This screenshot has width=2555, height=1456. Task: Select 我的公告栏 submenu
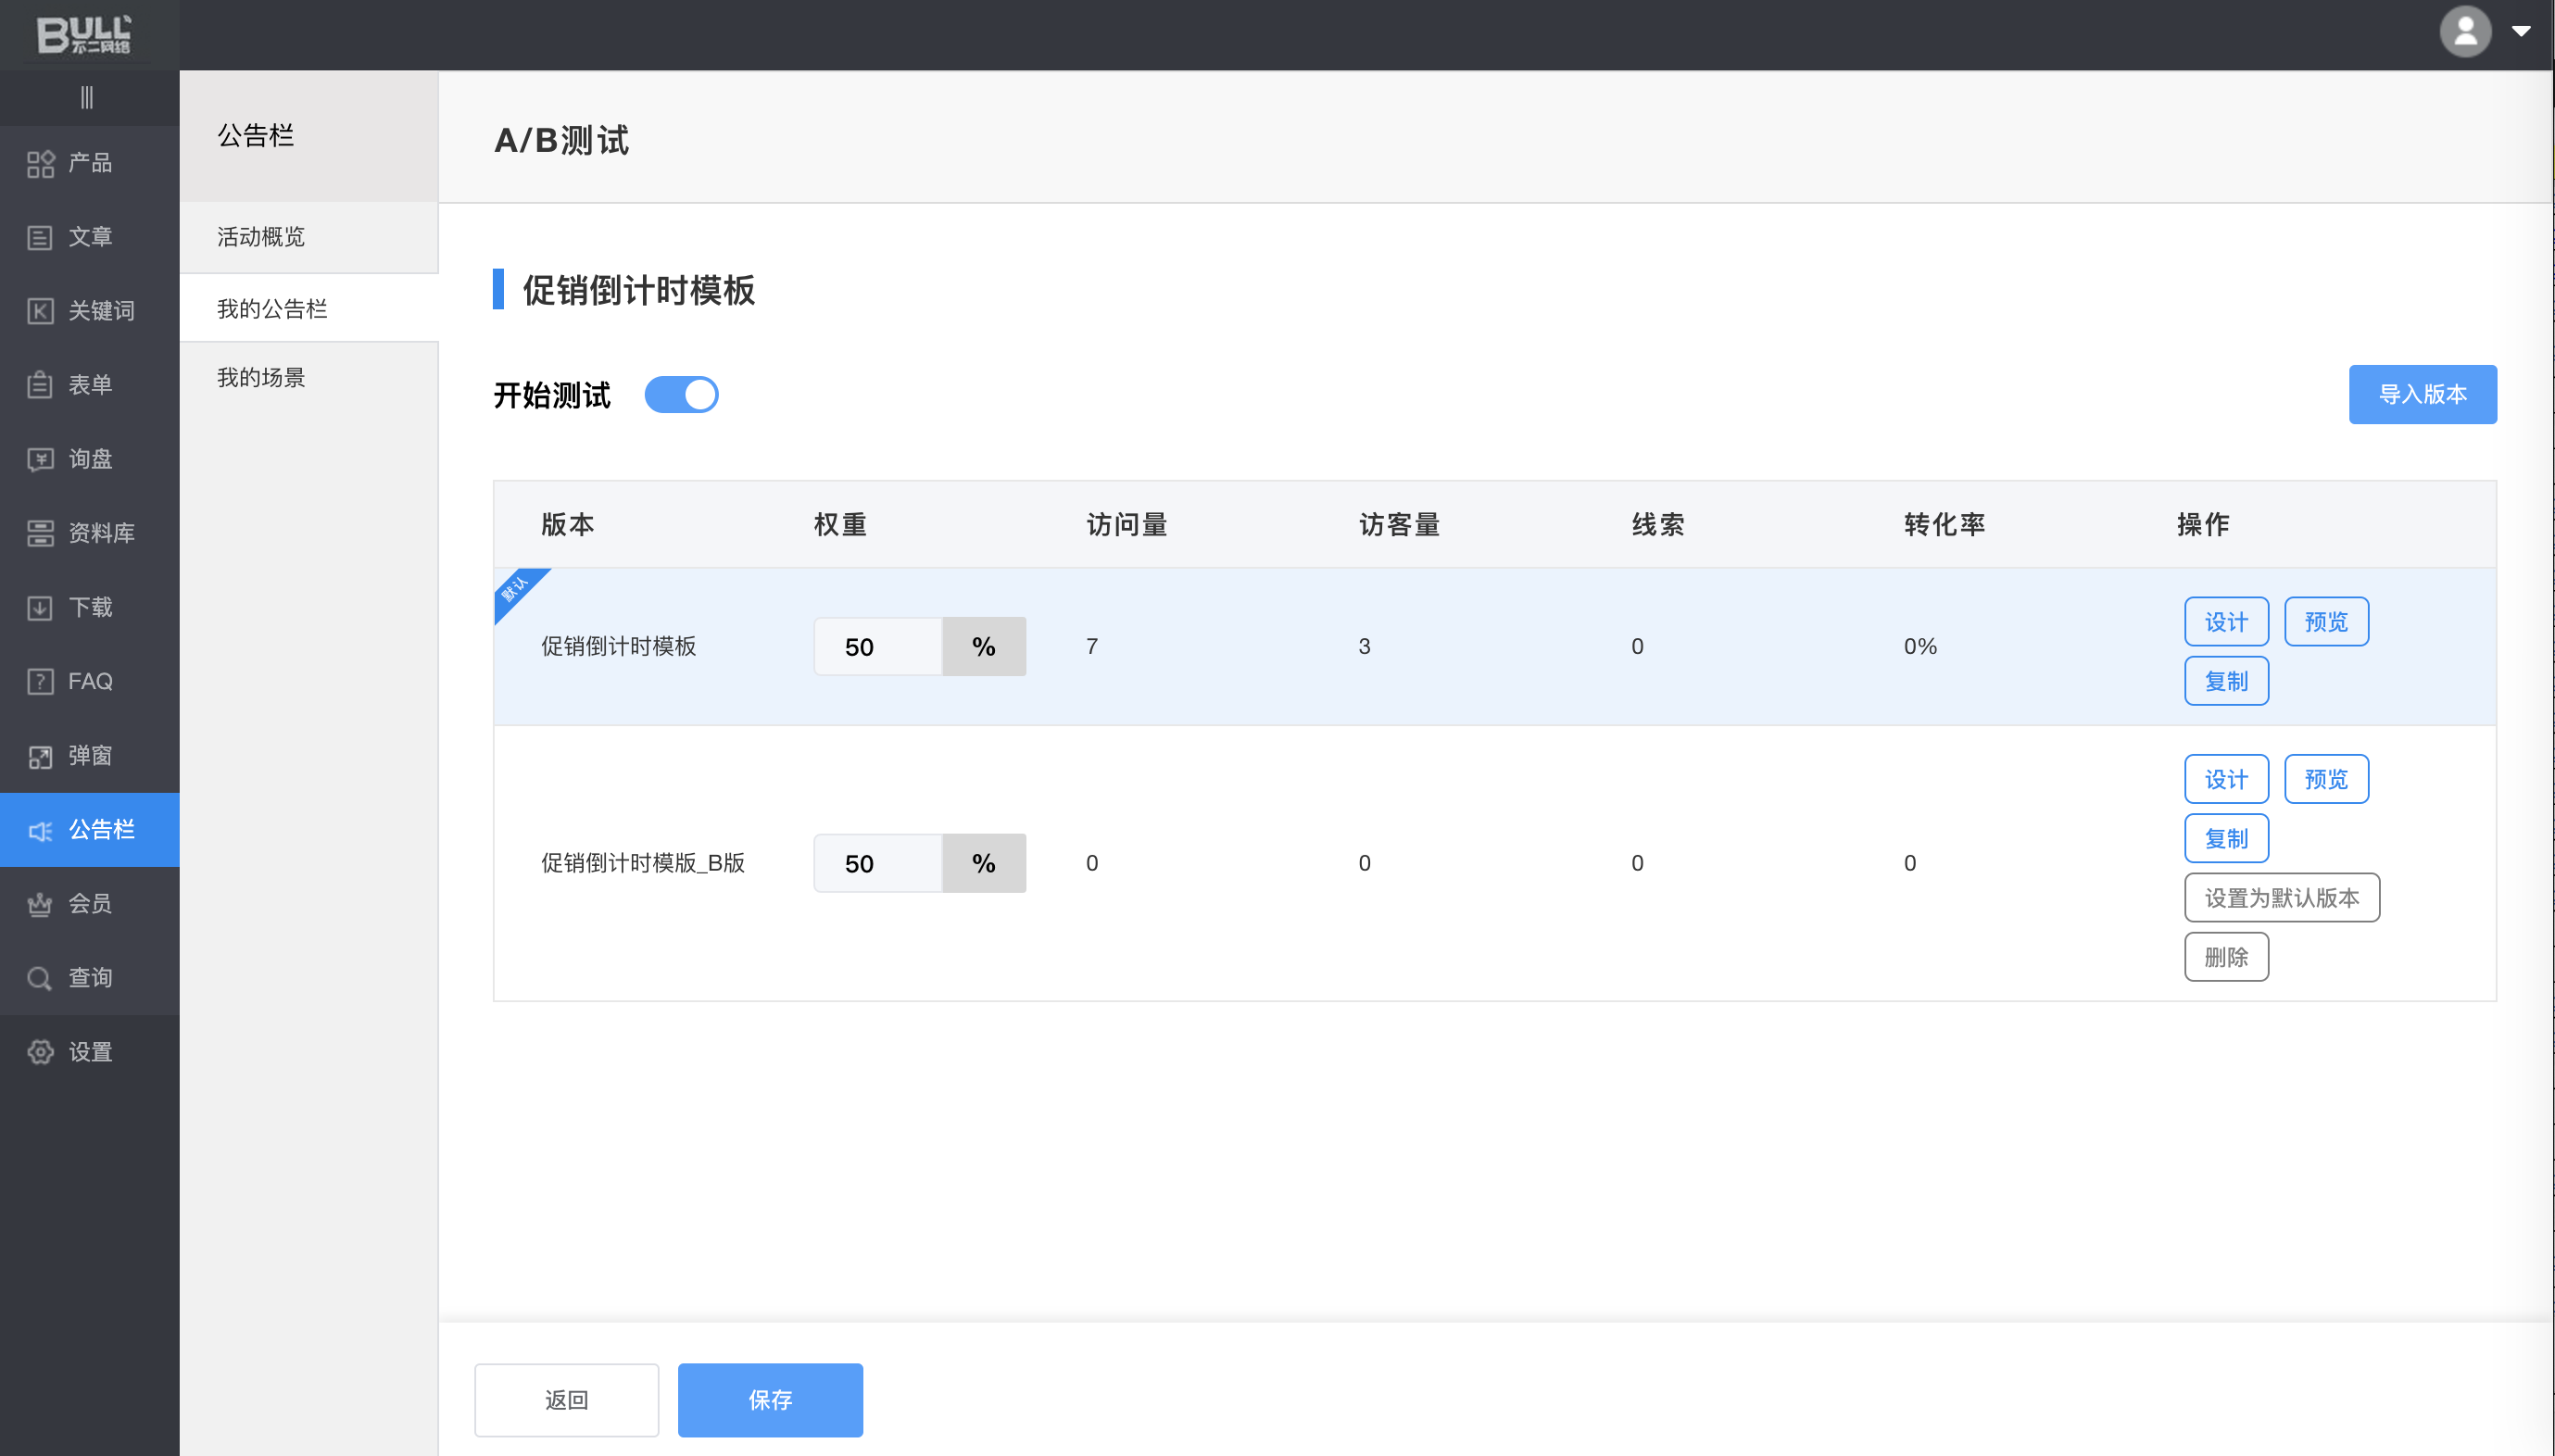point(309,309)
